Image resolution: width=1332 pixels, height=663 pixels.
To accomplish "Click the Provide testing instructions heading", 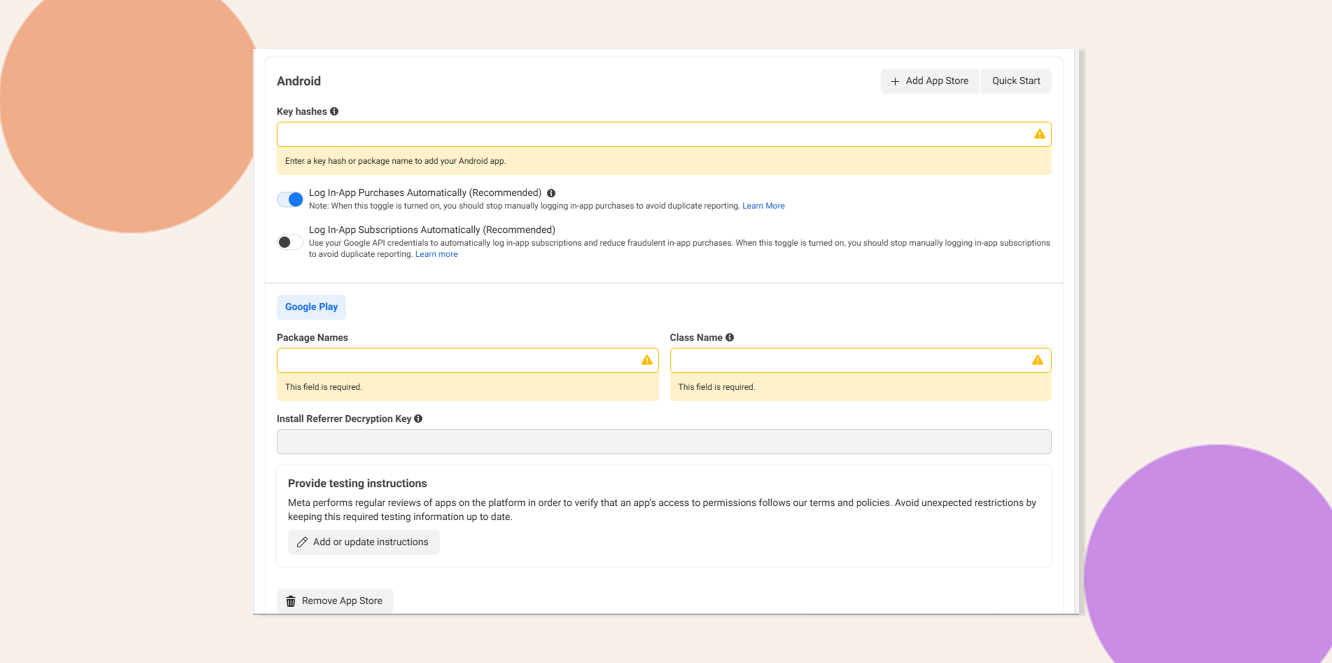I will pyautogui.click(x=357, y=483).
